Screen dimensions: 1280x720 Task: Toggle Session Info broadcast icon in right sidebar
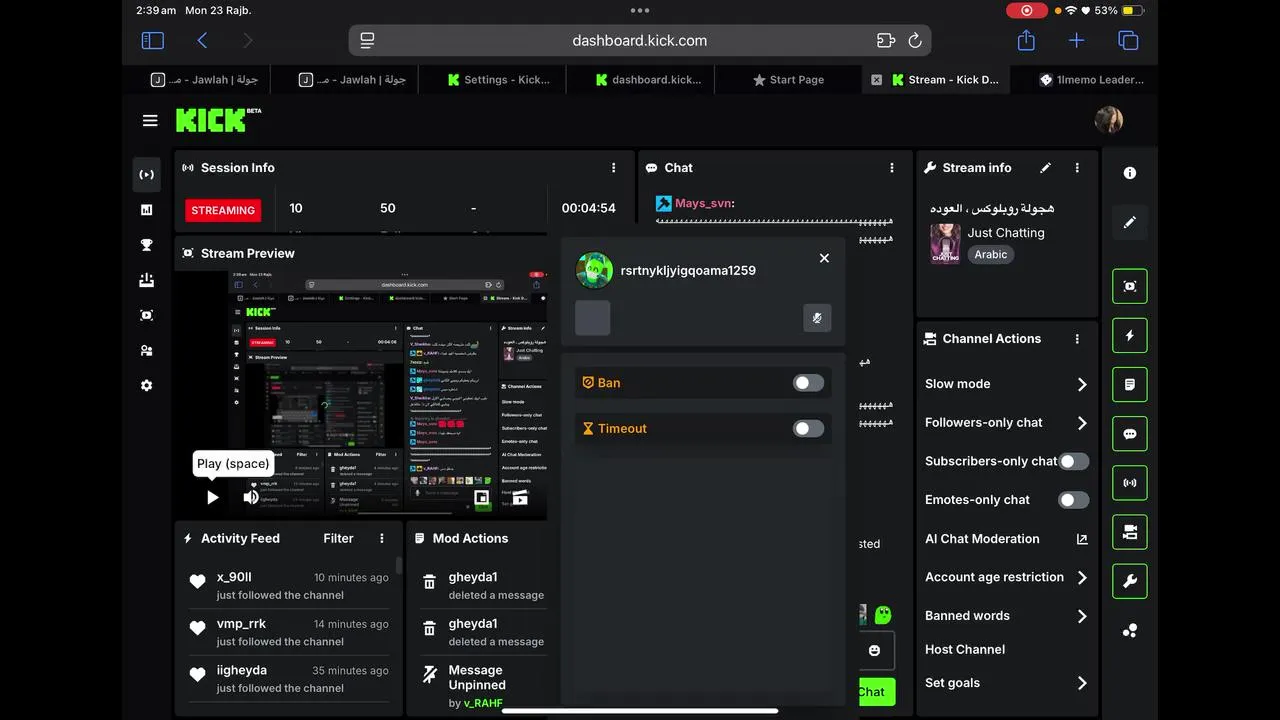1130,483
